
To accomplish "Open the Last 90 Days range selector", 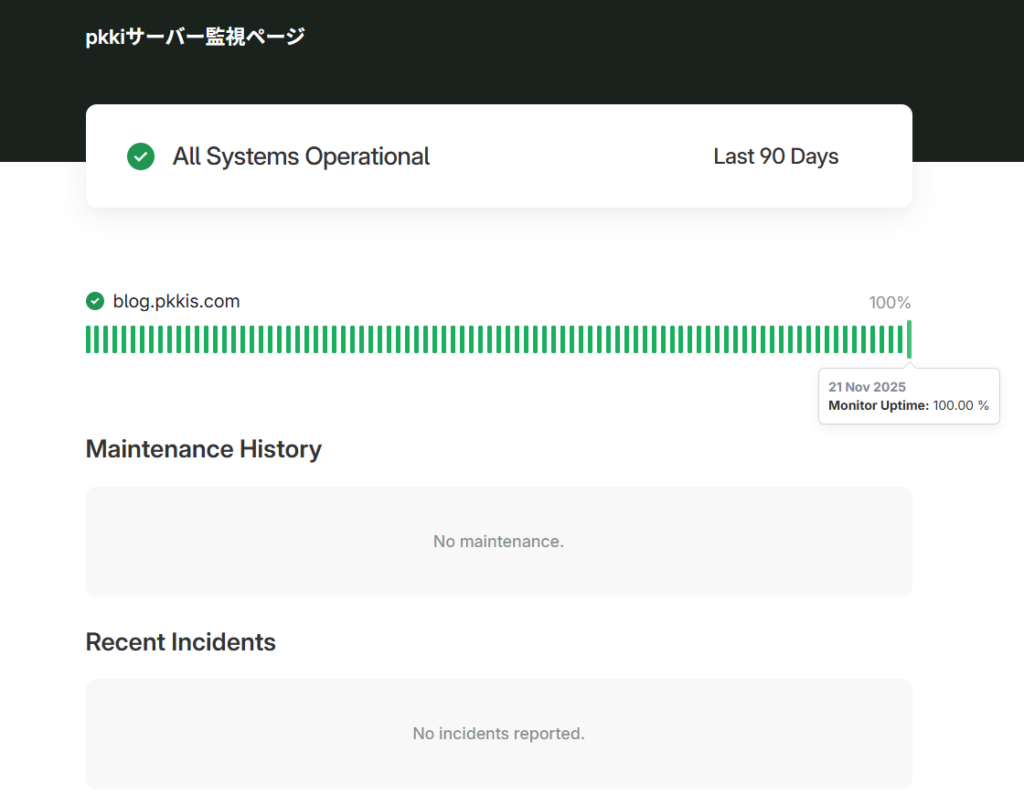I will [776, 156].
